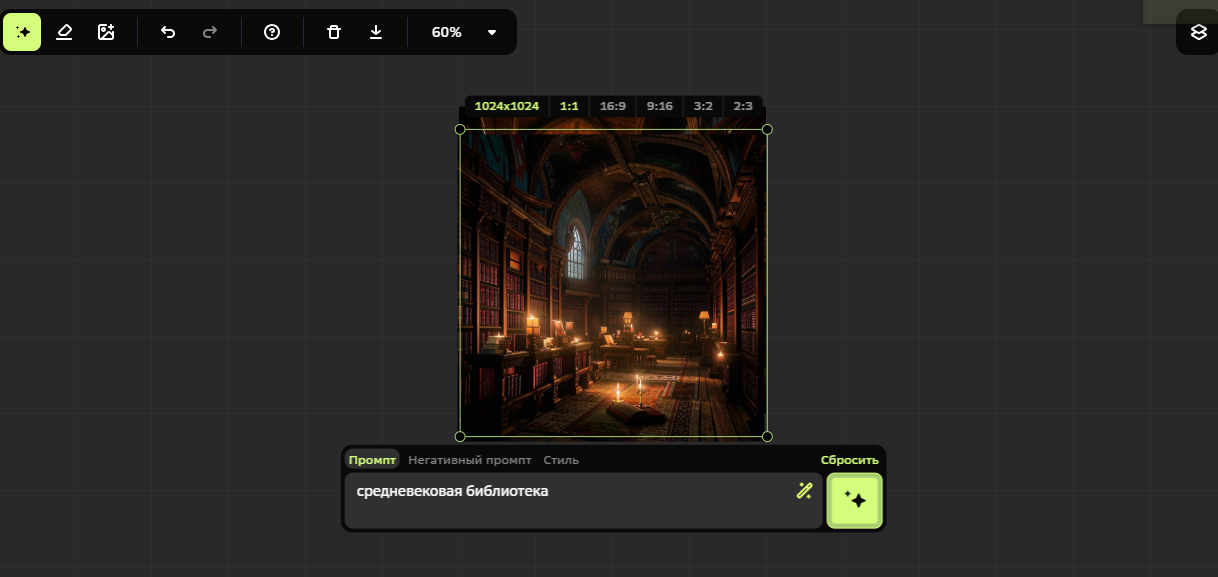Select the generate sparkle tool in toolbar
1218x577 pixels.
[22, 32]
